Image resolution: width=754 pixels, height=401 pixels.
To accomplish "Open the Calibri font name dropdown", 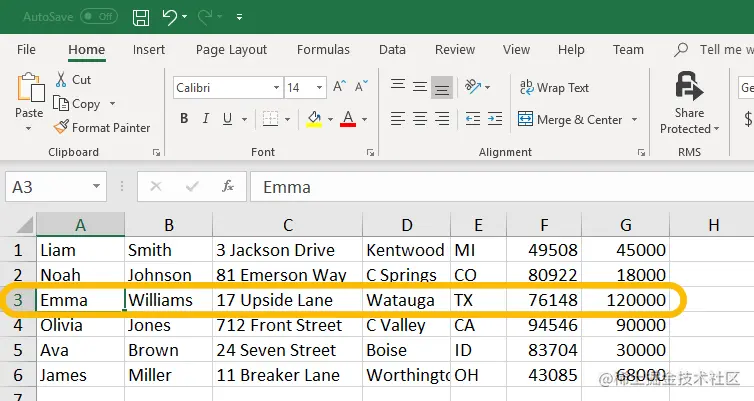I will [x=276, y=88].
